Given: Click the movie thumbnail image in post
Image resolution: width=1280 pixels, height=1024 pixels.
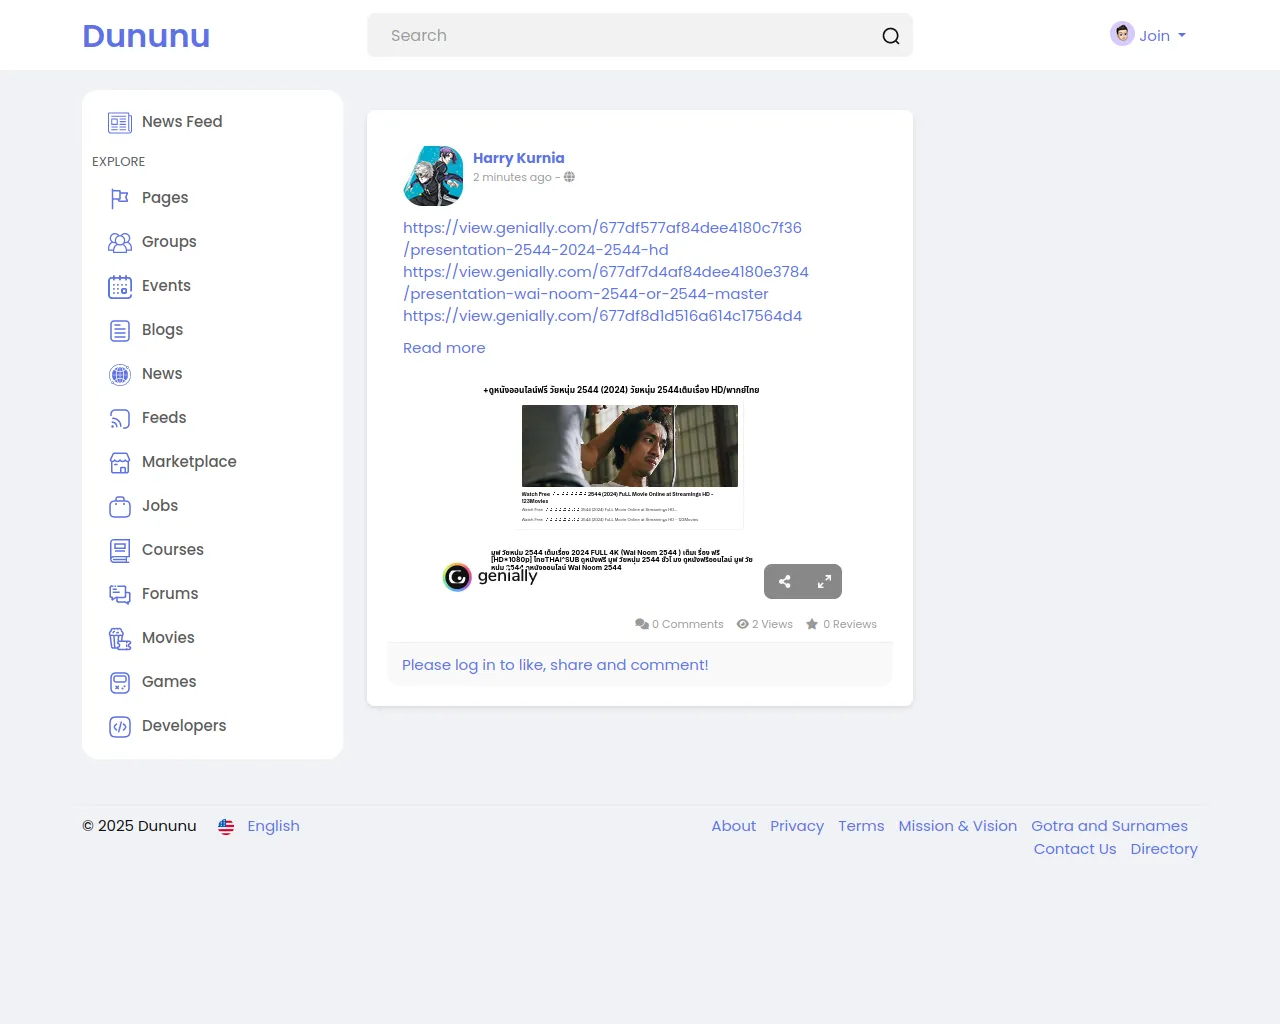Looking at the screenshot, I should (x=629, y=446).
